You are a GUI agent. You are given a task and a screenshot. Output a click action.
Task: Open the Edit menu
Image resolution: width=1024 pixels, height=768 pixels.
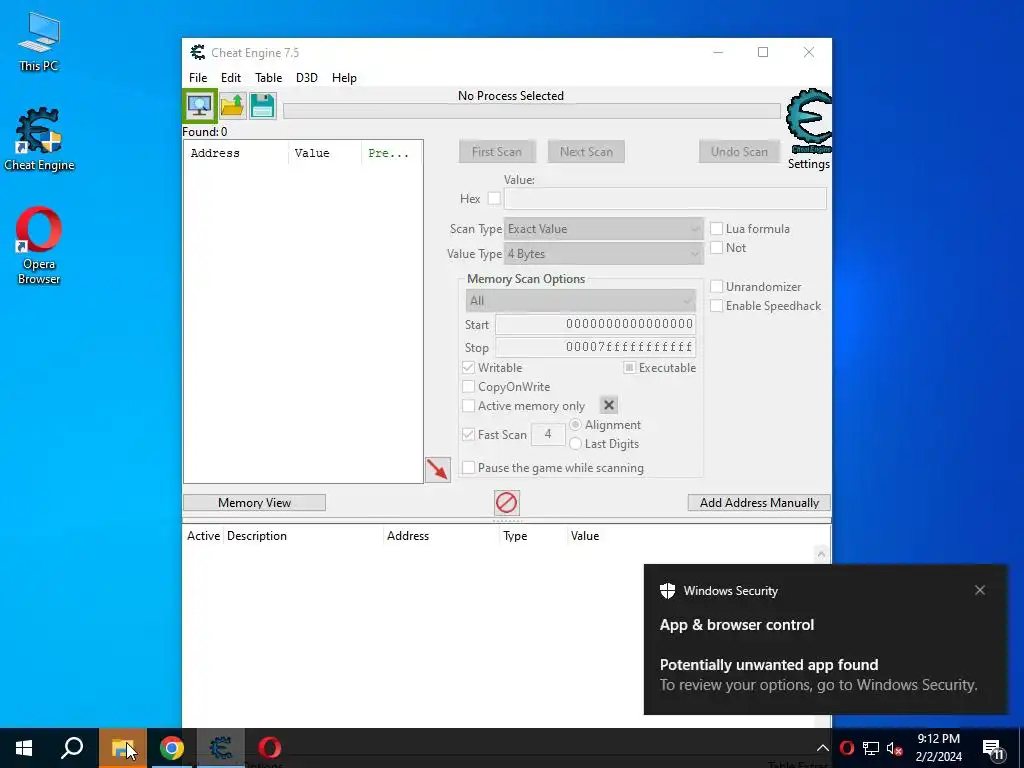pyautogui.click(x=231, y=78)
